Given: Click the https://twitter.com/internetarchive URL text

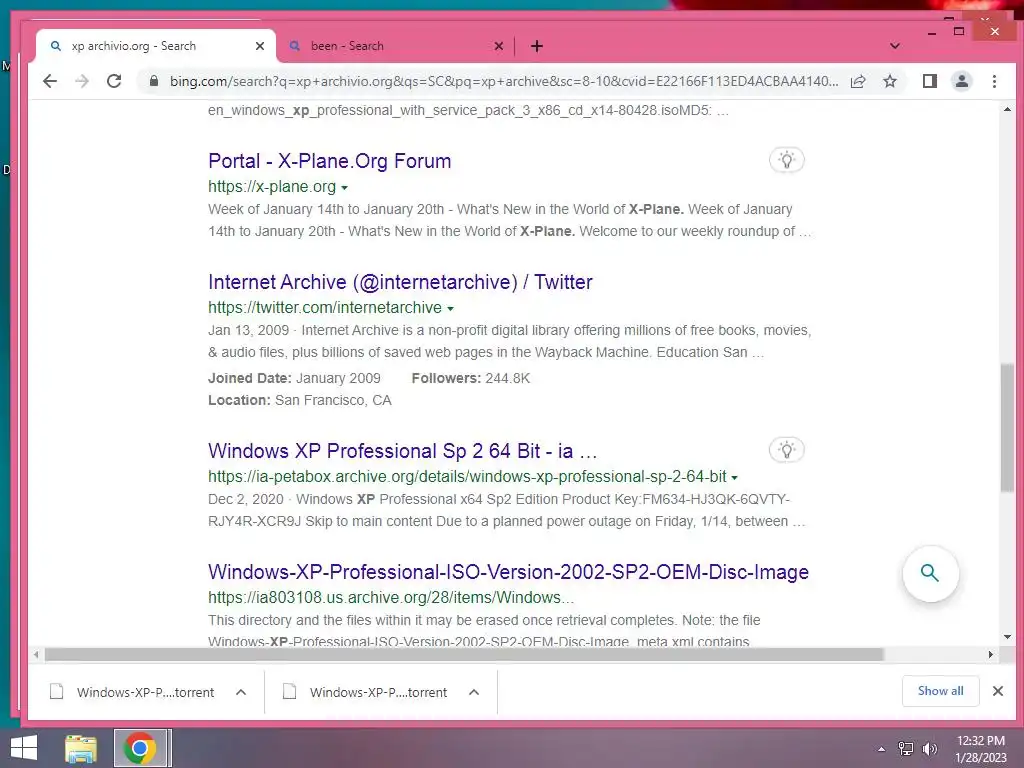Looking at the screenshot, I should (325, 308).
